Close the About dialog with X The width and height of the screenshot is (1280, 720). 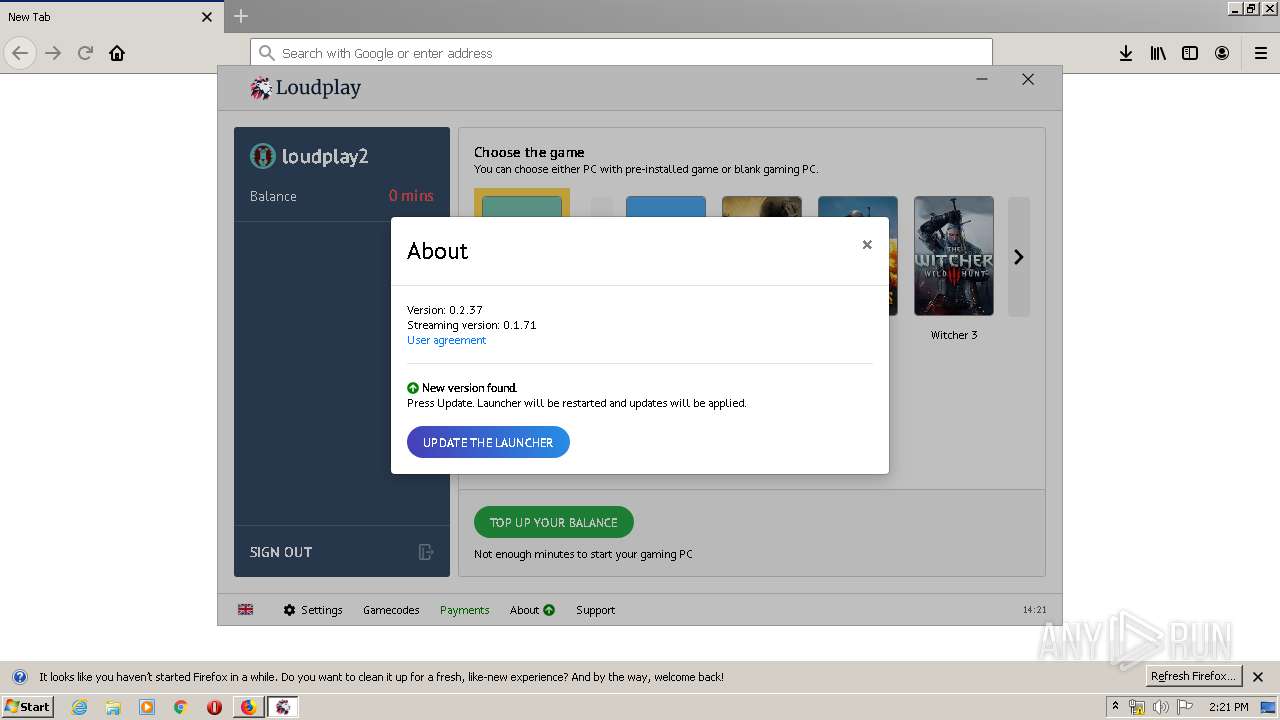click(867, 244)
